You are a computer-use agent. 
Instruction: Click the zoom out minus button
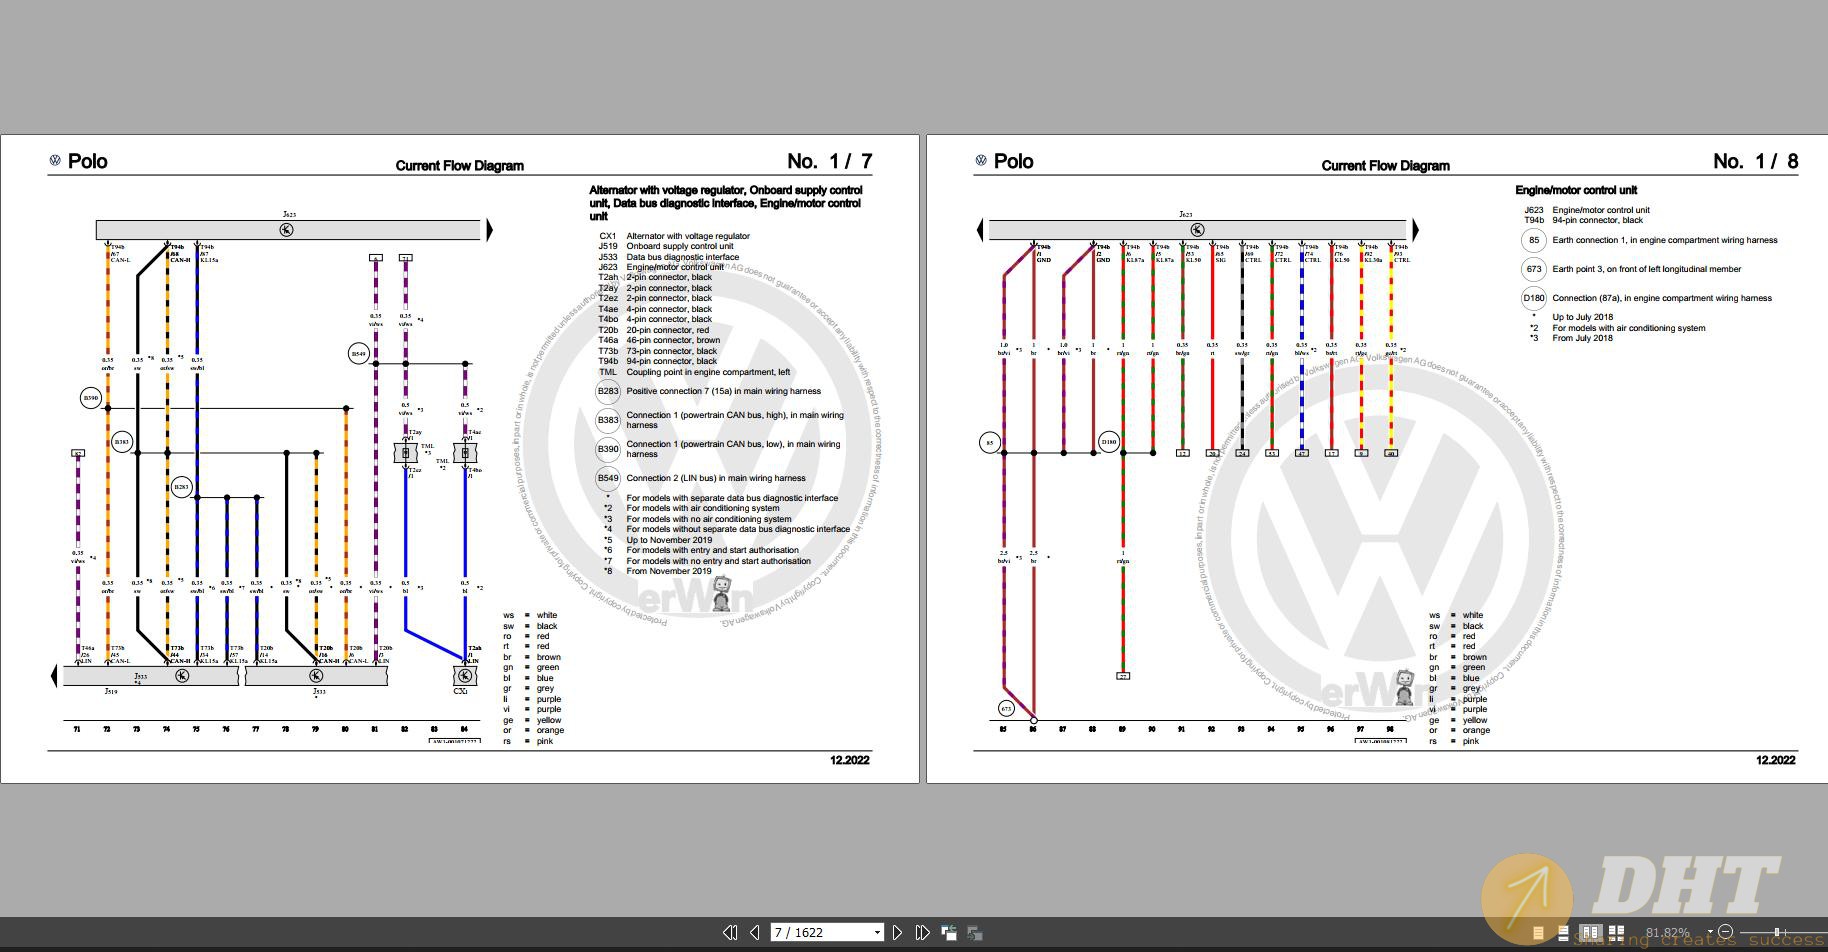pos(1725,932)
